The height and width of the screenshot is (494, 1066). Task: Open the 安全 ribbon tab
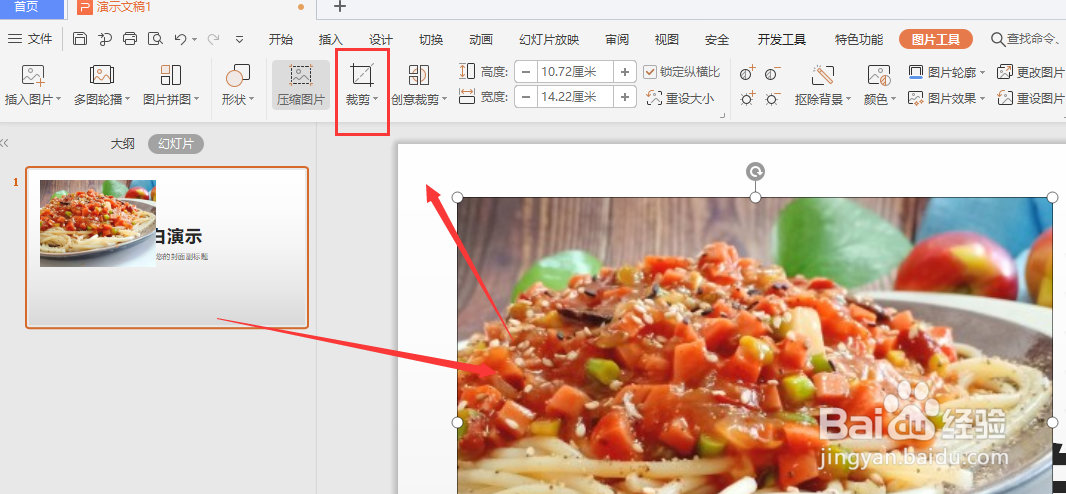tap(717, 39)
